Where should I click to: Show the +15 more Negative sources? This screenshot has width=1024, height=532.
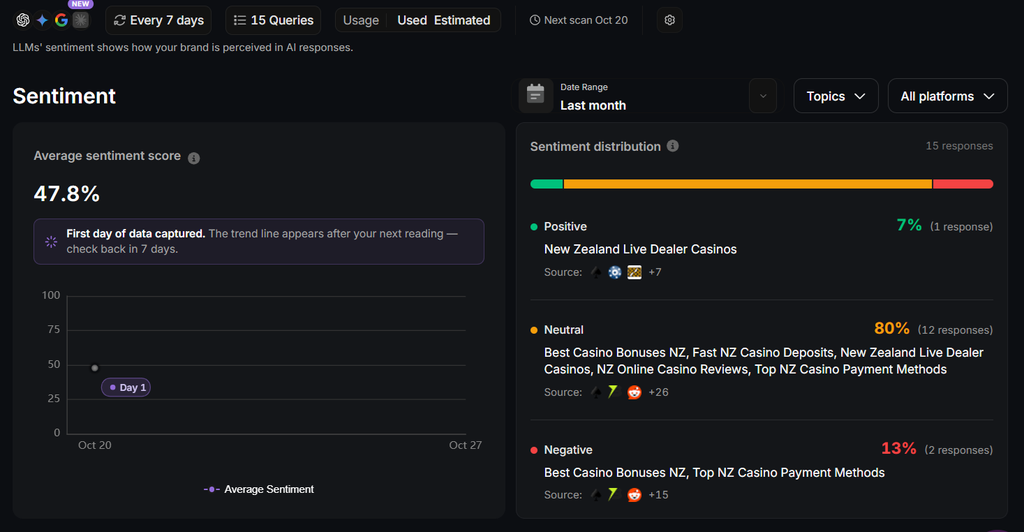pos(658,495)
